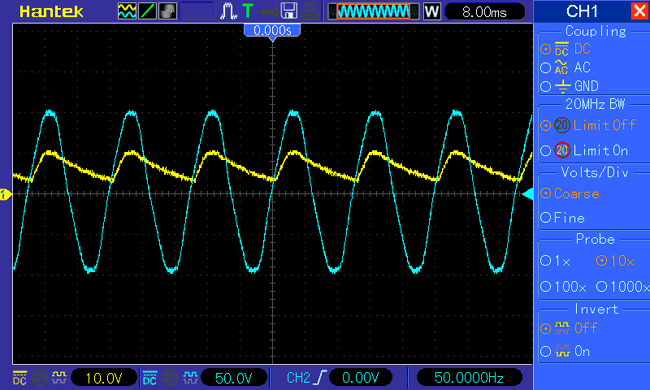Click the CH1 bandwidth limit status icon
Image resolution: width=650 pixels, height=390 pixels.
(x=39, y=378)
